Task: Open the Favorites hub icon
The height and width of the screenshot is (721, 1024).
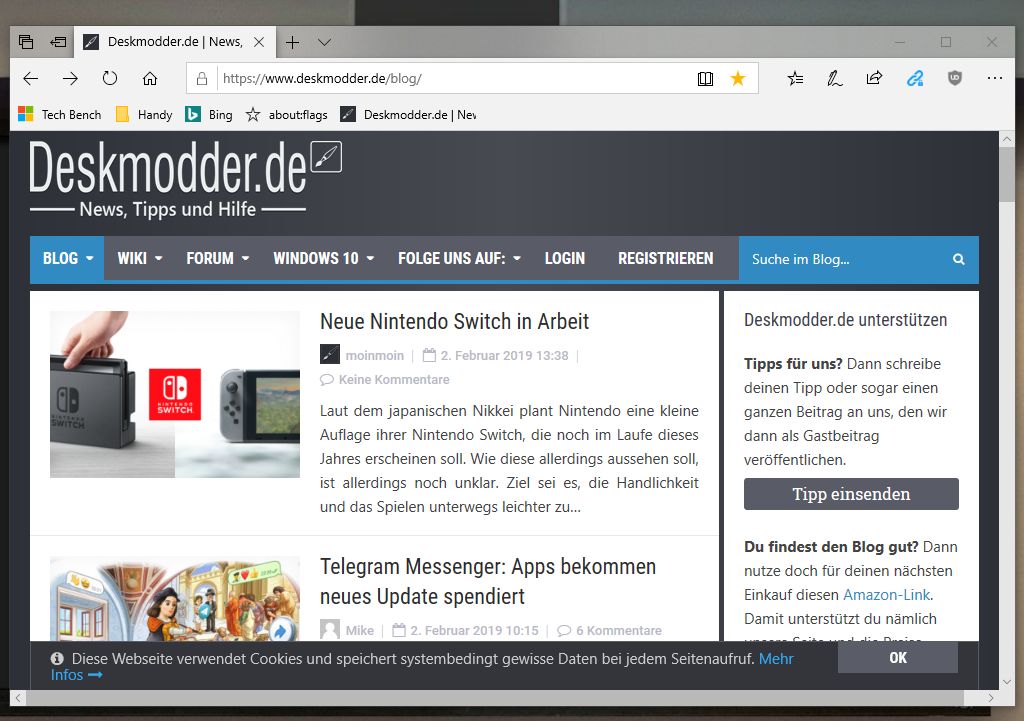Action: (x=795, y=78)
